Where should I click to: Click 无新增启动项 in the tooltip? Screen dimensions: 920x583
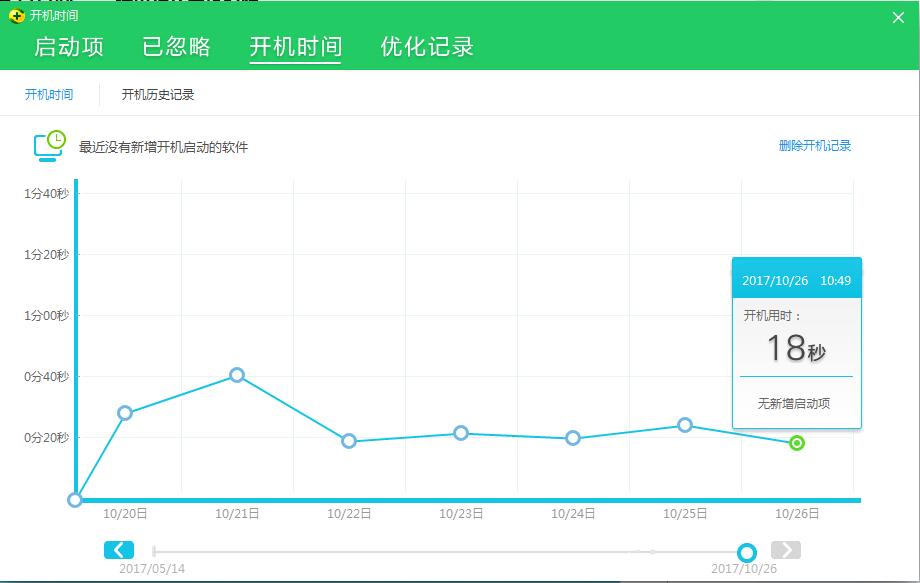tap(793, 404)
